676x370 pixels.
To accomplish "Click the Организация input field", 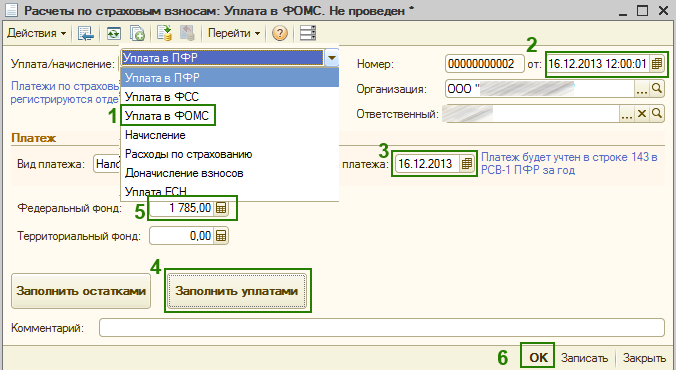I will [539, 89].
